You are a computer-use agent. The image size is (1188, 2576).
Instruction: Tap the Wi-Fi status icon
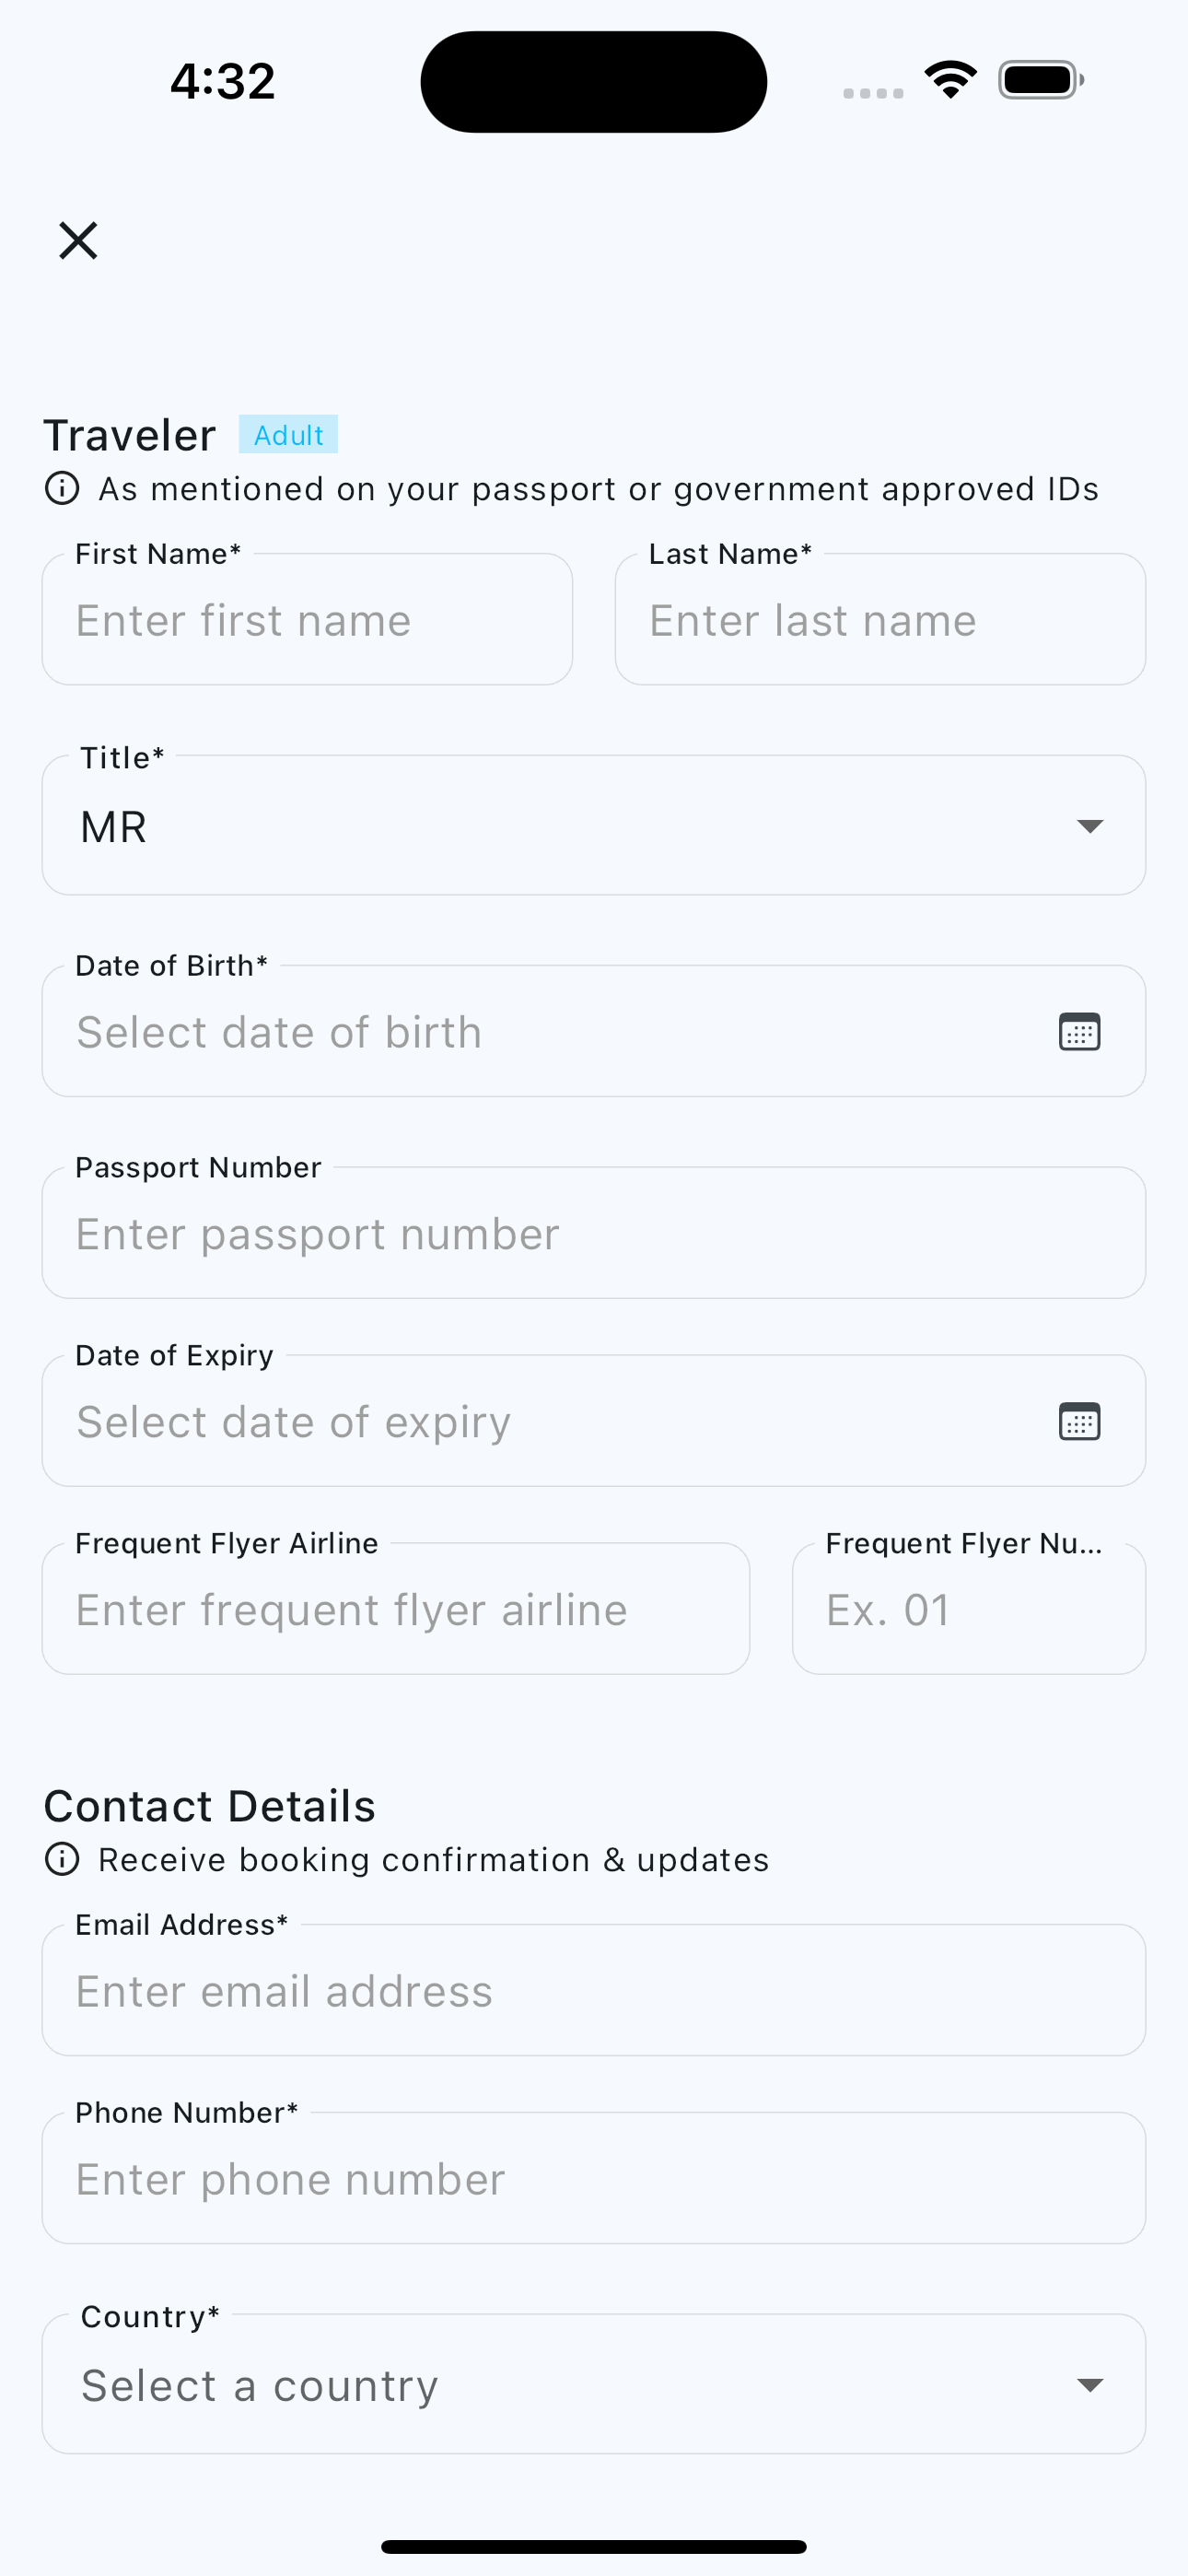[950, 80]
